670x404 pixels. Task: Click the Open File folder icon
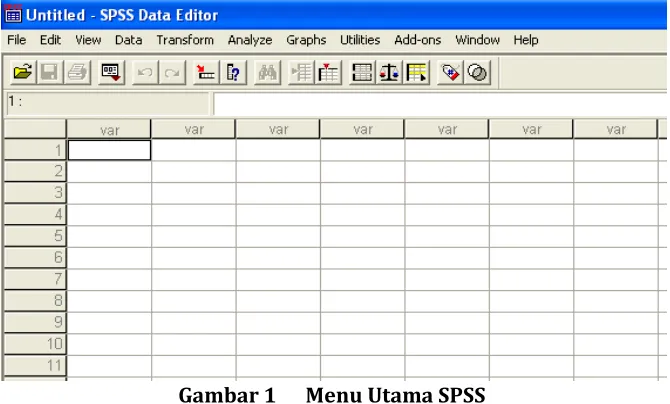23,72
